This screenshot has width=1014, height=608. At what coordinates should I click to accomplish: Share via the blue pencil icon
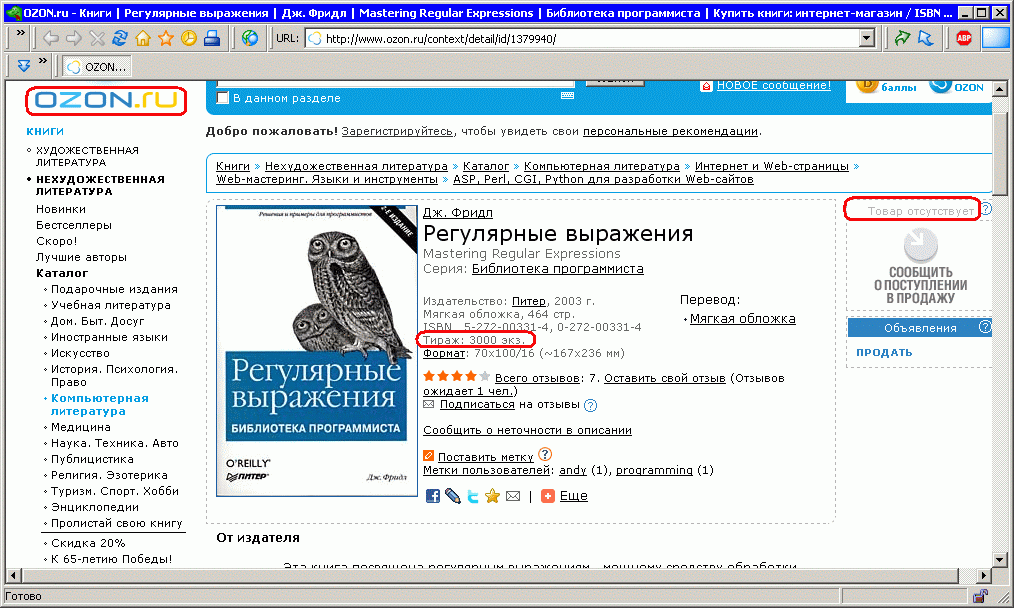click(453, 496)
